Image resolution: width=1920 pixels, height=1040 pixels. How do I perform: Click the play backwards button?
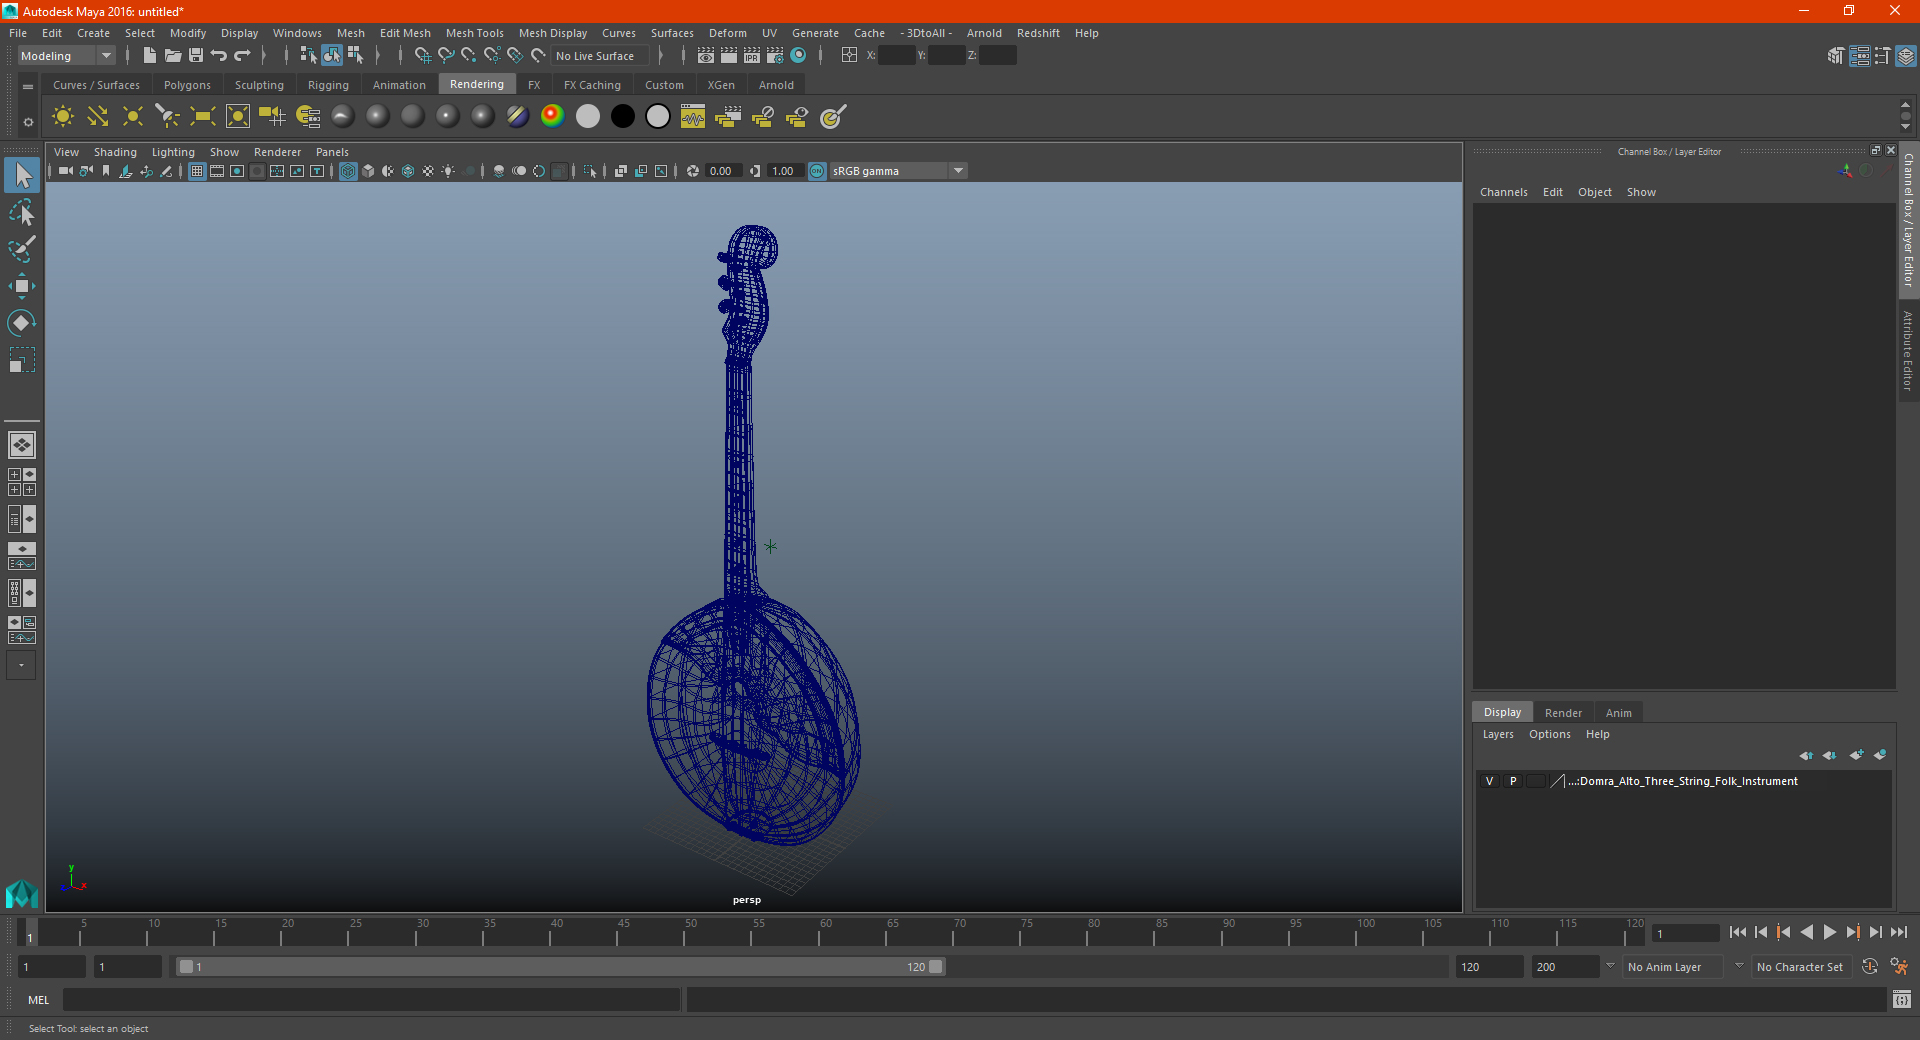[x=1806, y=932]
